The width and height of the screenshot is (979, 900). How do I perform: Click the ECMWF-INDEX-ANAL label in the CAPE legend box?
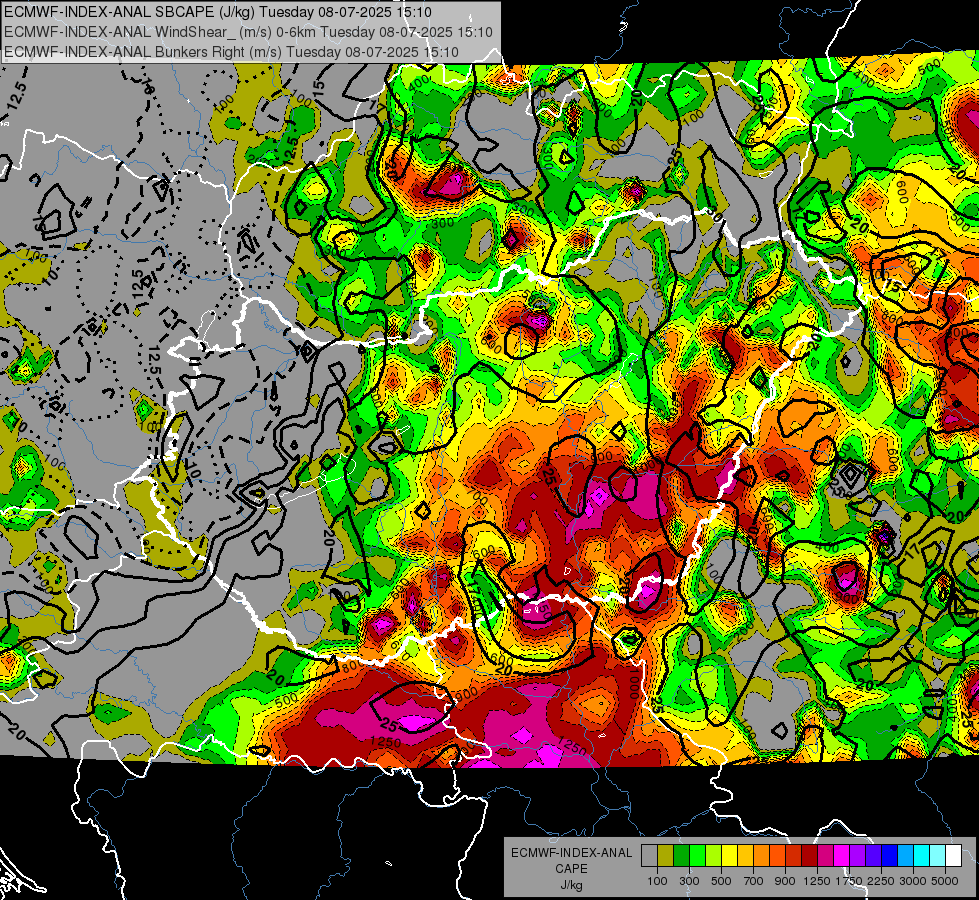point(571,853)
